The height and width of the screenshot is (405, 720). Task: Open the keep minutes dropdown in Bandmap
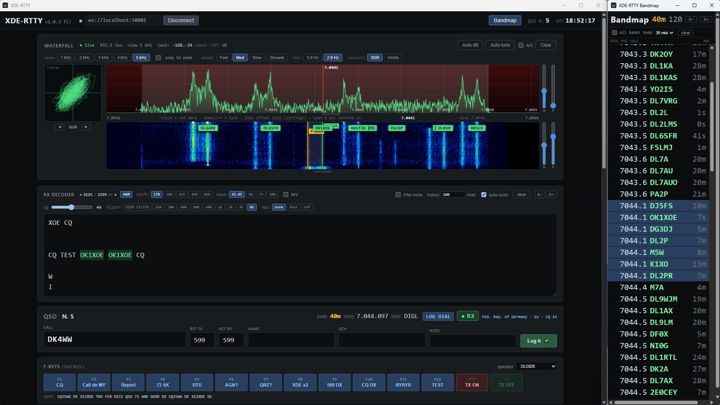(x=664, y=33)
